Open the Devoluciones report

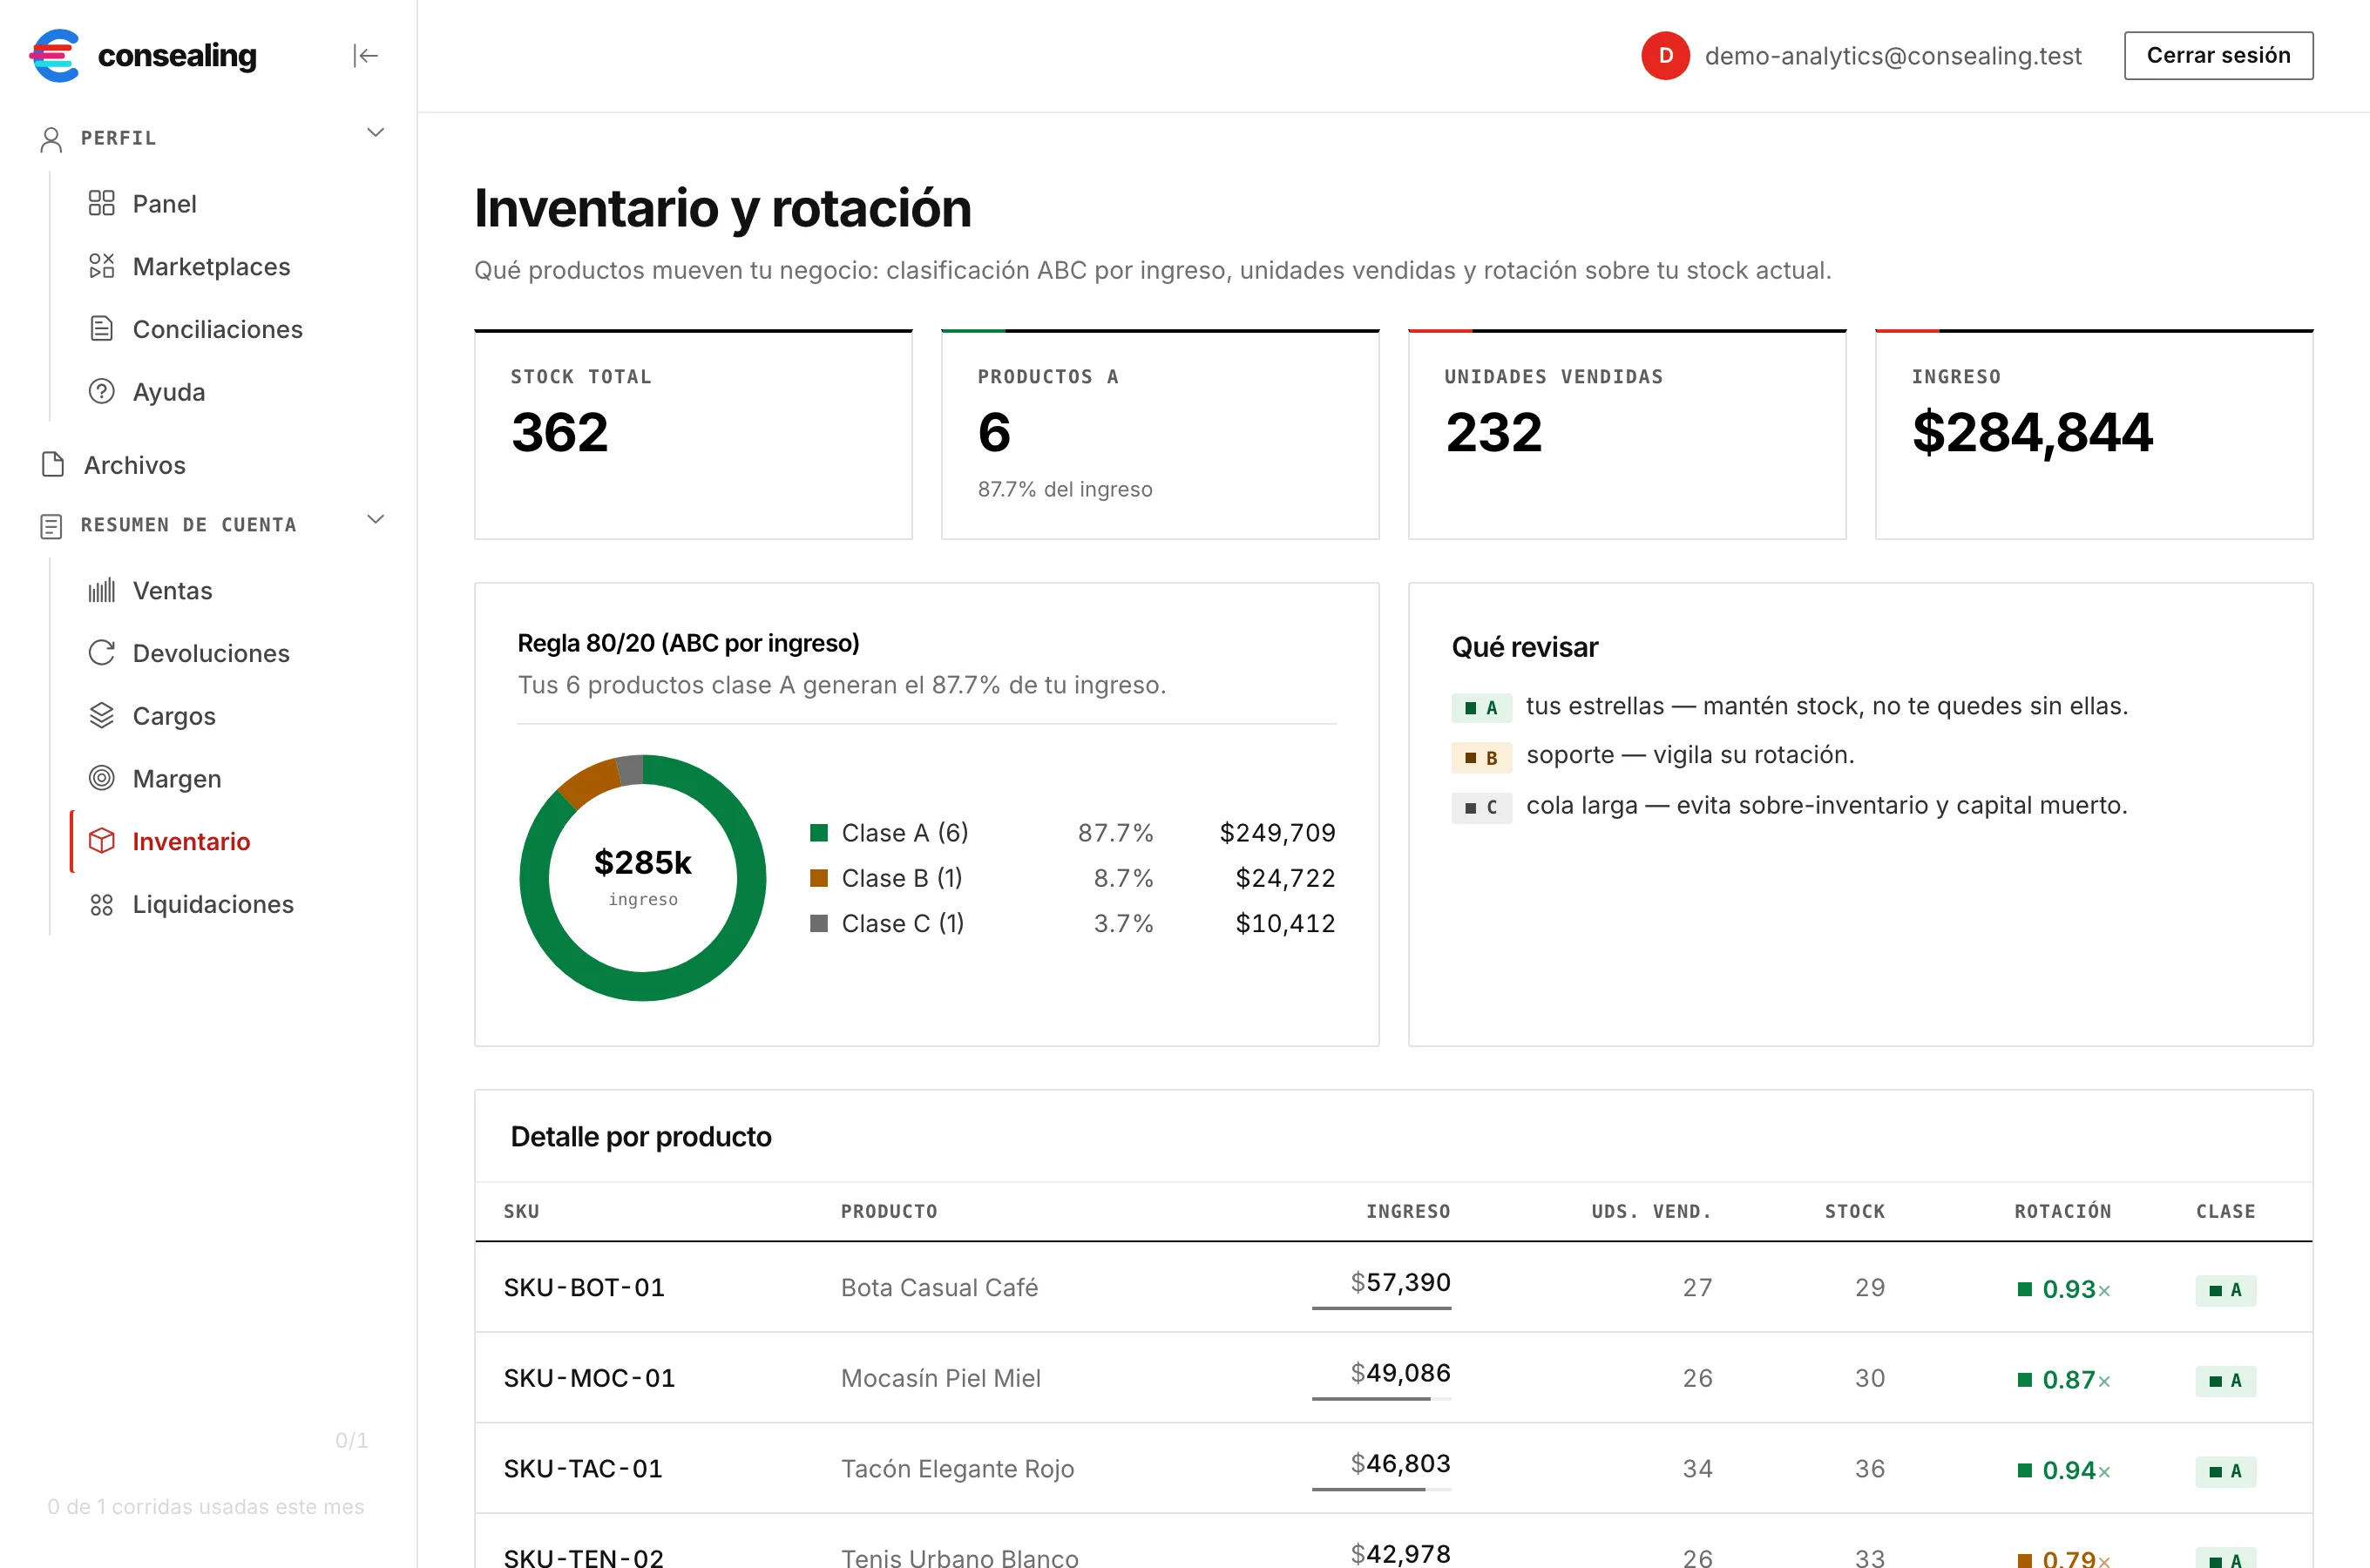[211, 653]
